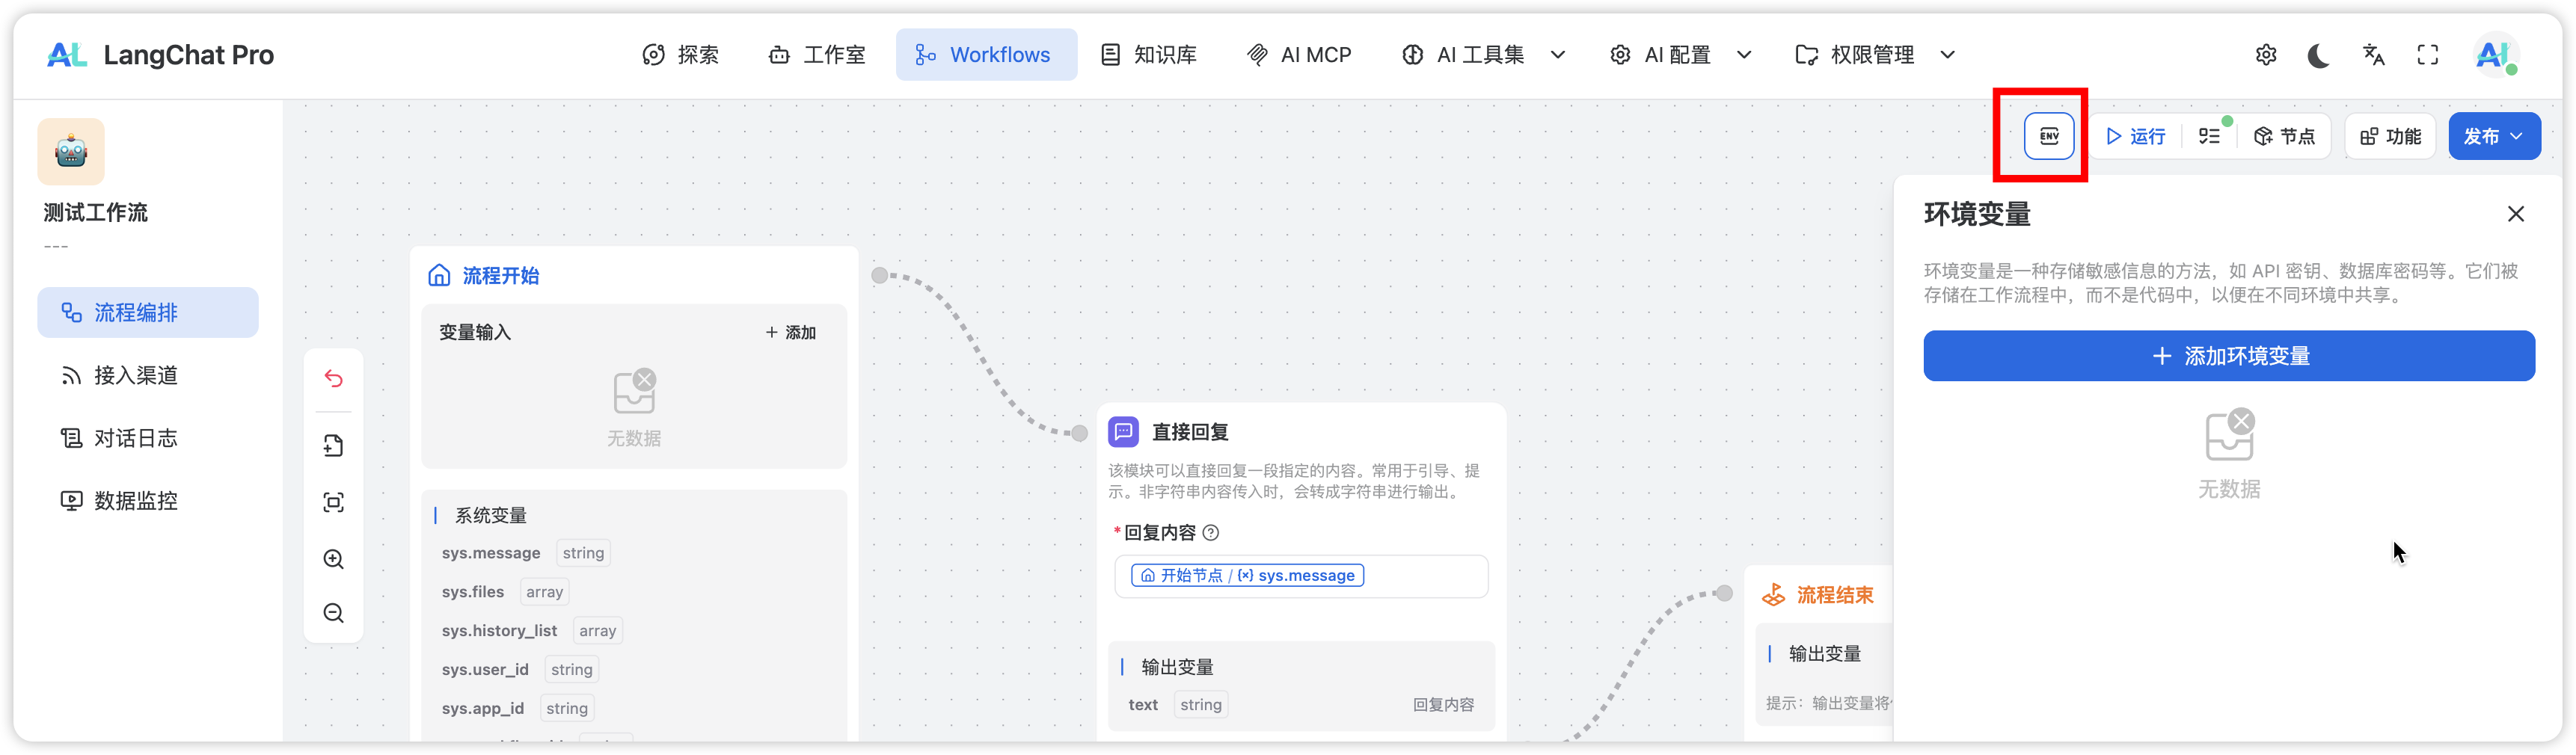The height and width of the screenshot is (755, 2576).
Task: Click the undo arrow in canvas toolbar
Action: (334, 379)
